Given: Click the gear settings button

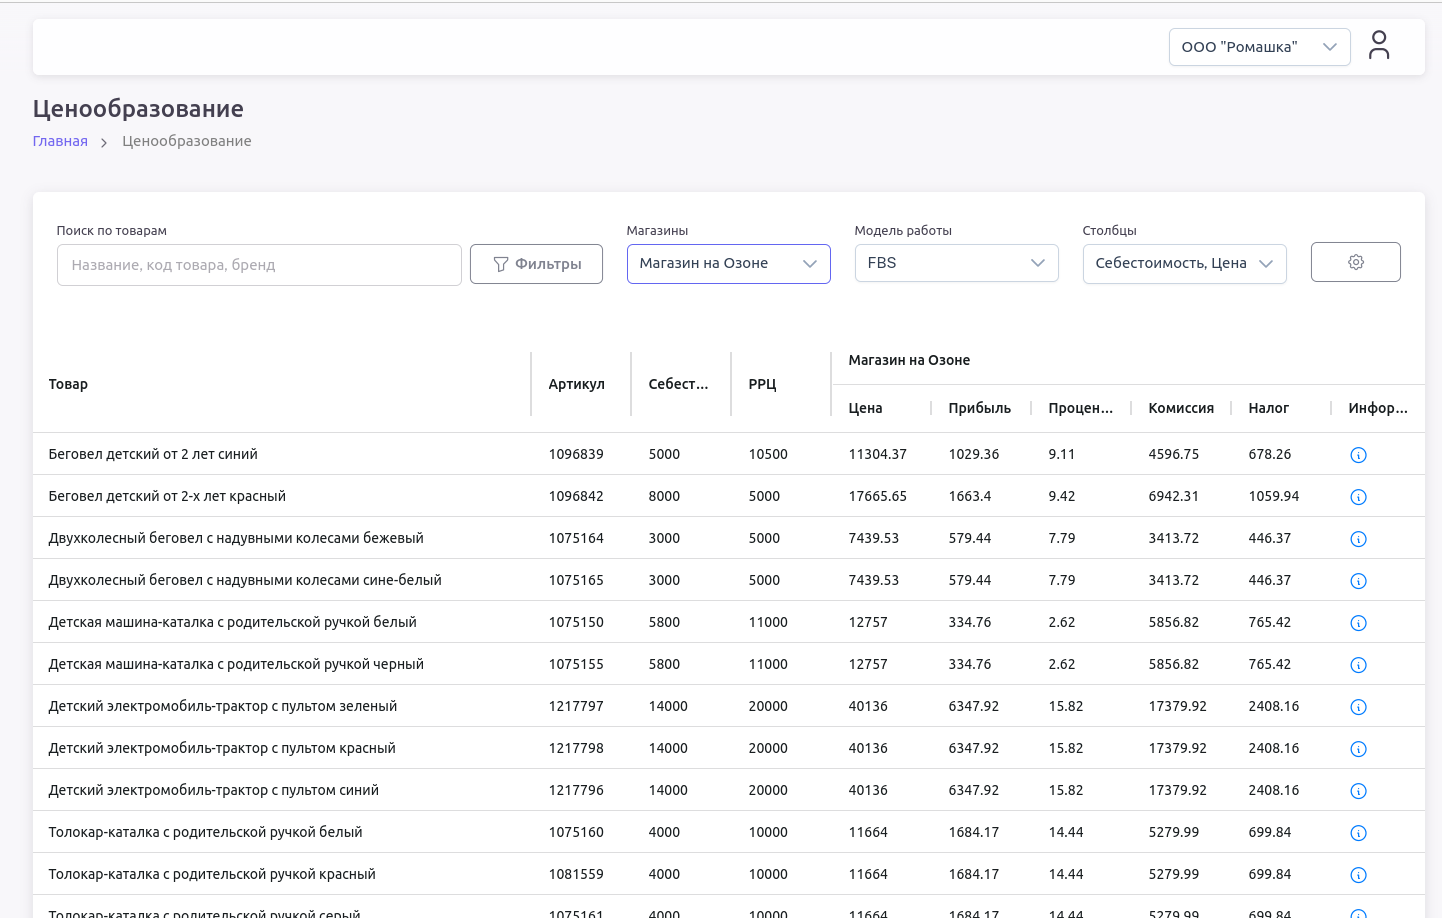Looking at the screenshot, I should pyautogui.click(x=1355, y=262).
